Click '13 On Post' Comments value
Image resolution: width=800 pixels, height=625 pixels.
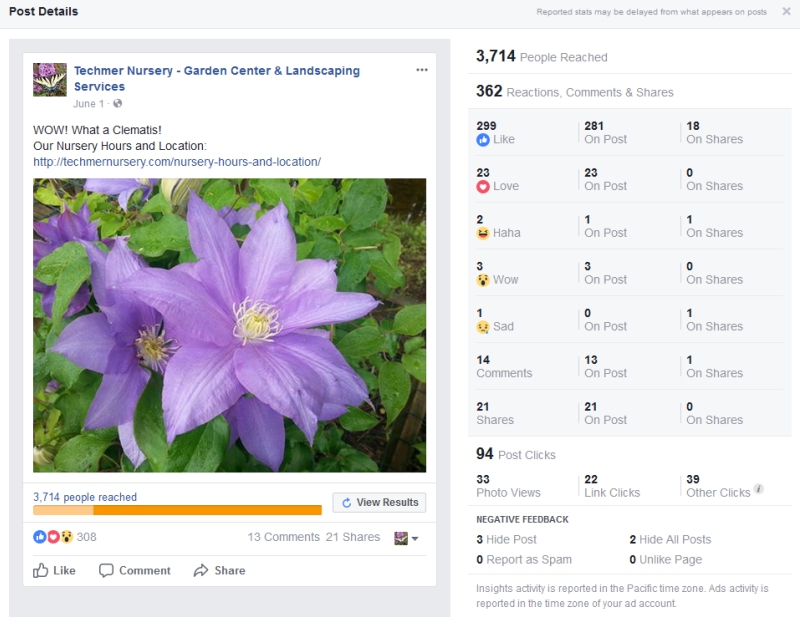[605, 366]
